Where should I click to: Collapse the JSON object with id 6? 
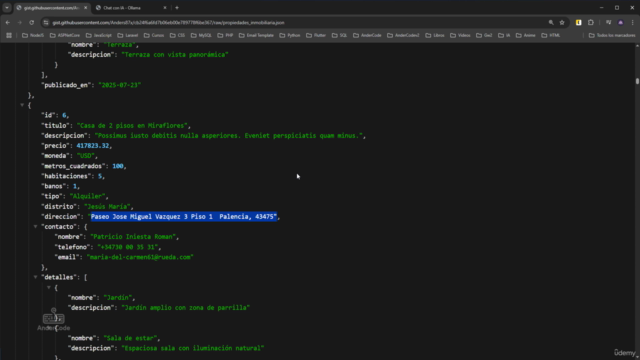[x=22, y=105]
